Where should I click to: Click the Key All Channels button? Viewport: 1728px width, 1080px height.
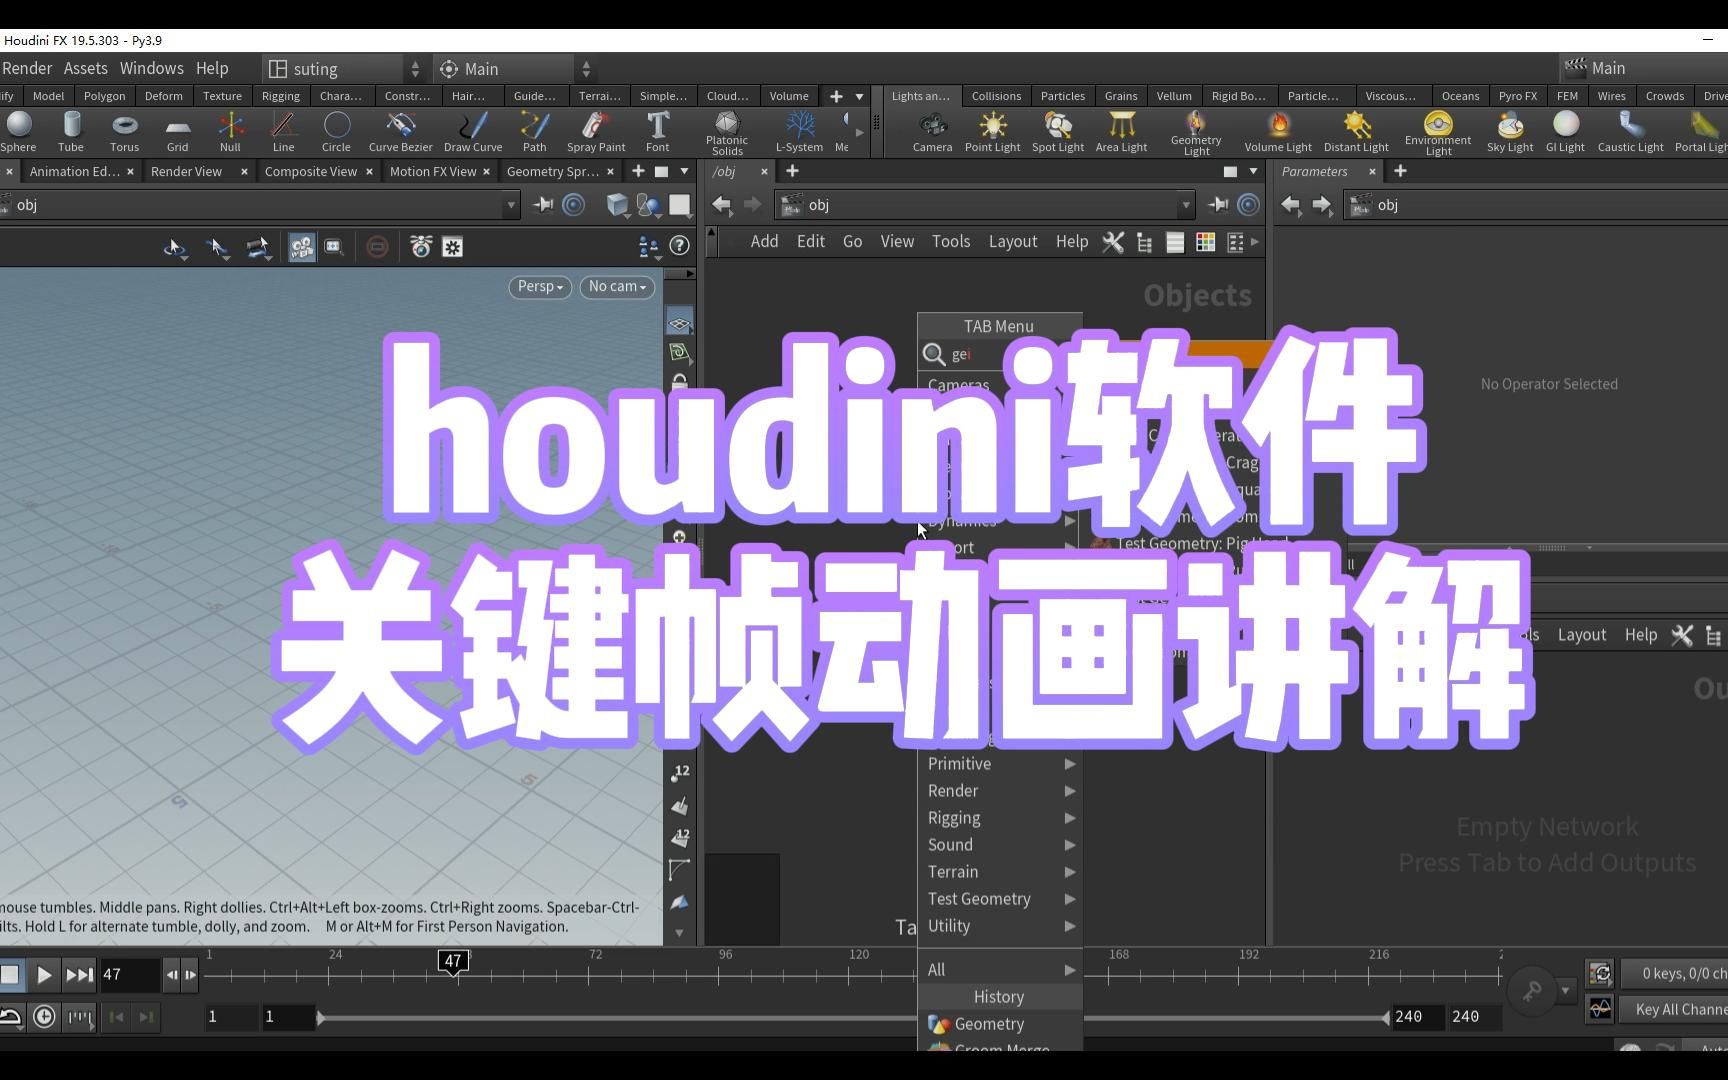pyautogui.click(x=1677, y=1009)
